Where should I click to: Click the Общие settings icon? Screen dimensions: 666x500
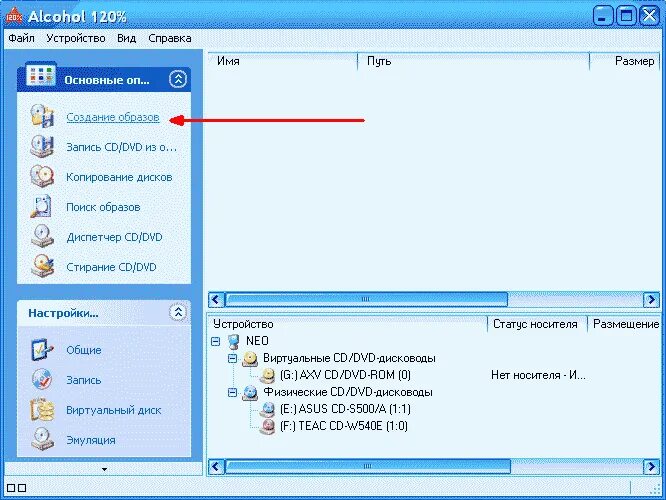click(x=42, y=350)
